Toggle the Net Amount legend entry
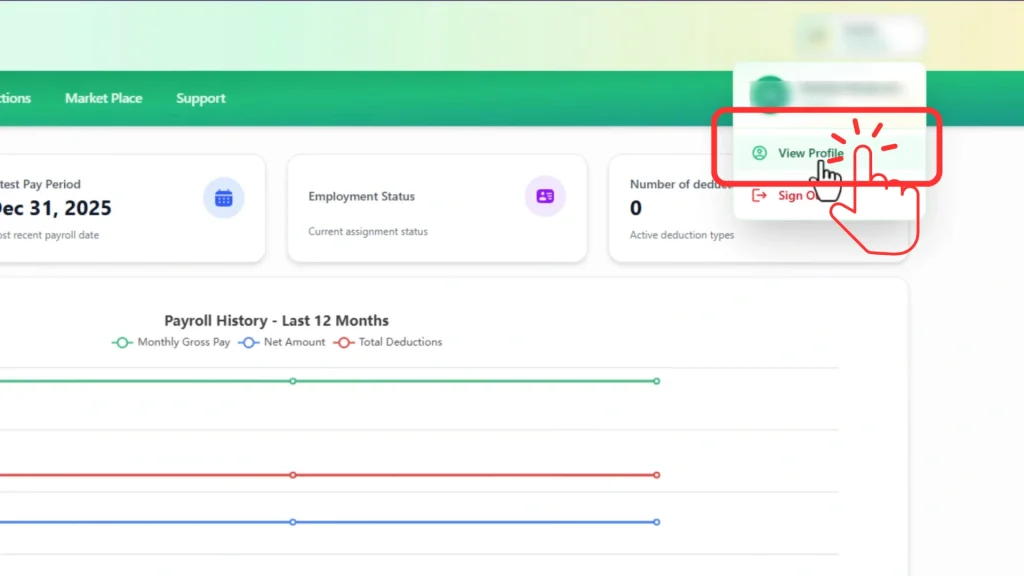This screenshot has width=1024, height=576. [282, 342]
